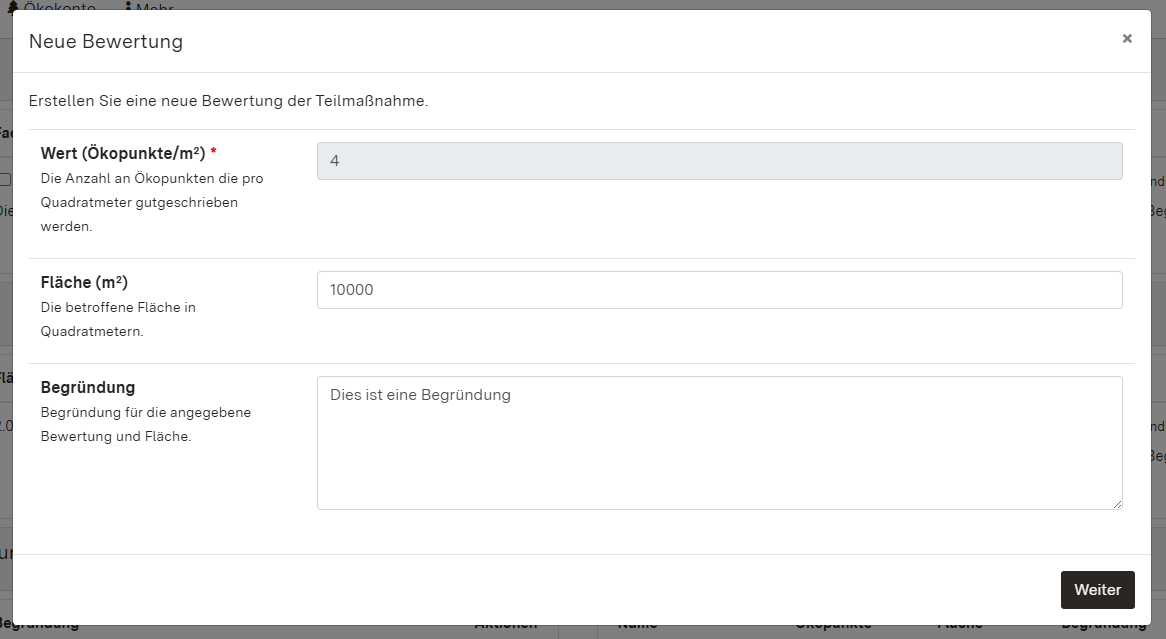
Task: Open the Mehr menu
Action: tap(155, 7)
